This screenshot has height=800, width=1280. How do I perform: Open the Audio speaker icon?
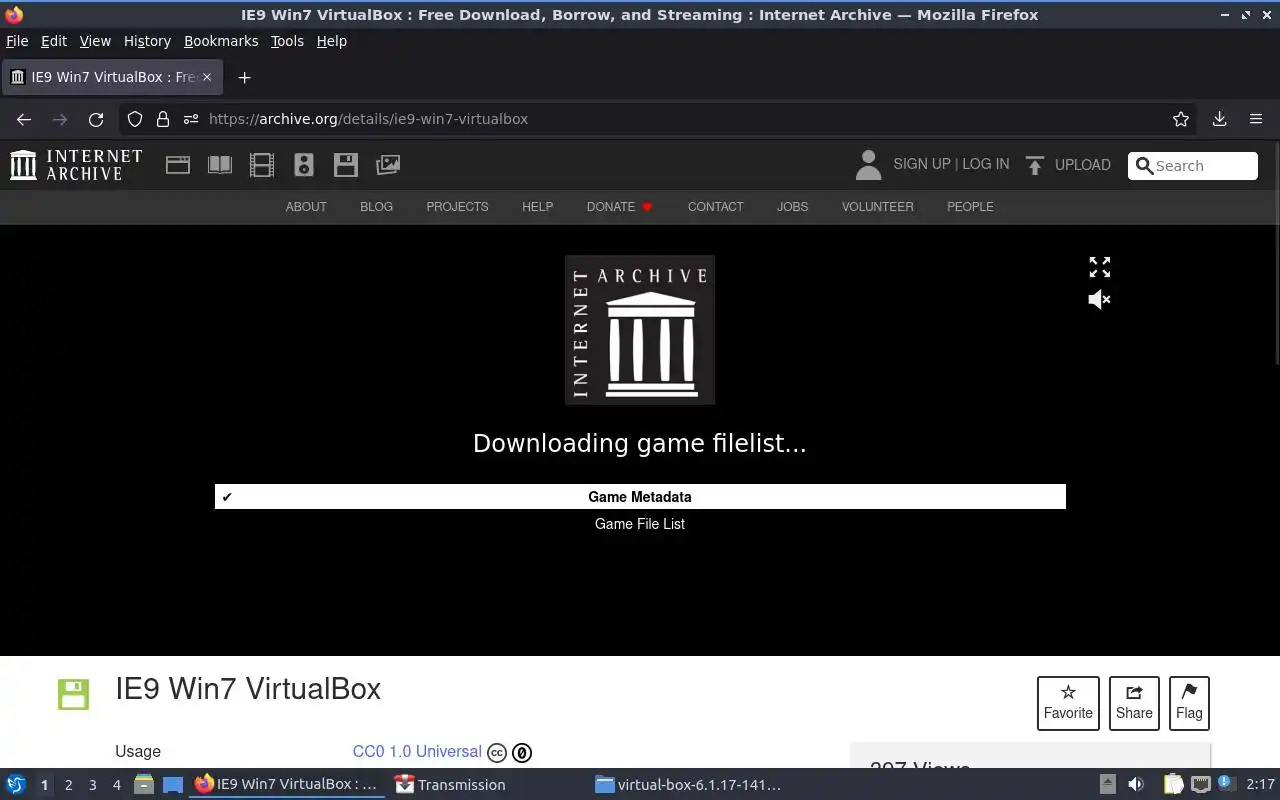tap(304, 165)
